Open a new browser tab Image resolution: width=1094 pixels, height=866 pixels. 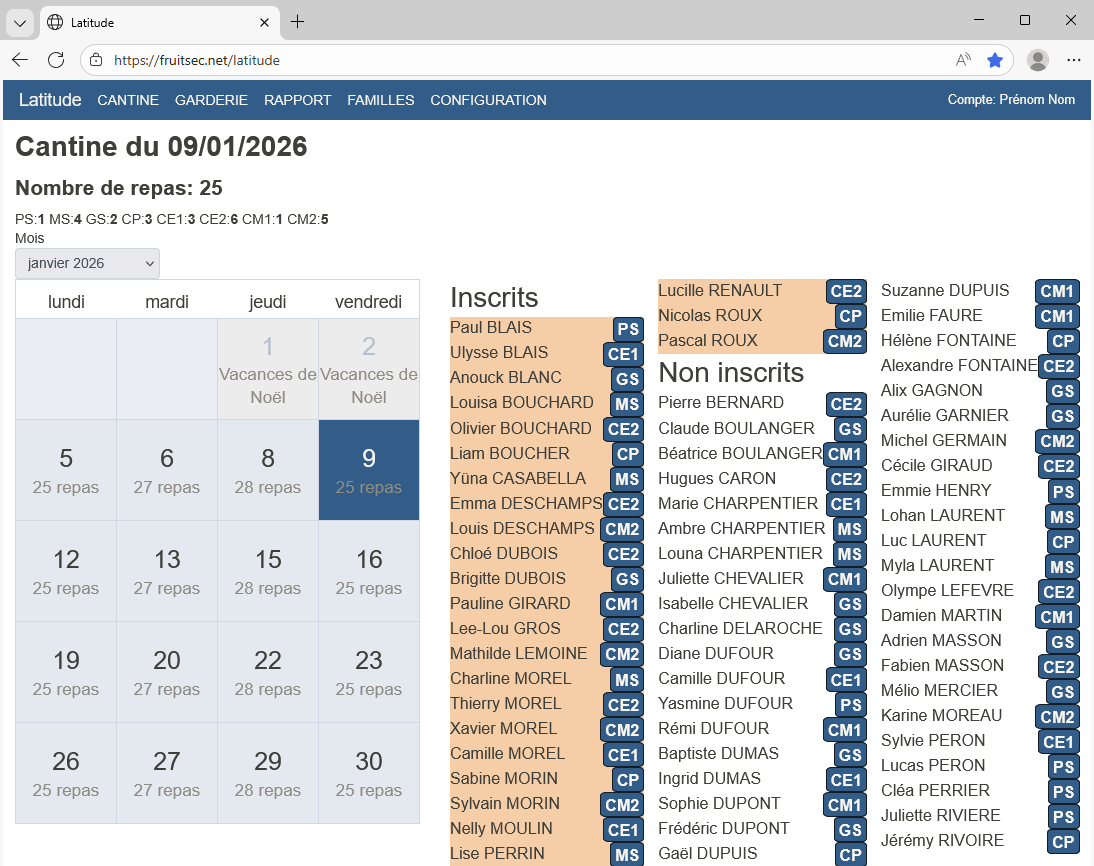pos(297,22)
